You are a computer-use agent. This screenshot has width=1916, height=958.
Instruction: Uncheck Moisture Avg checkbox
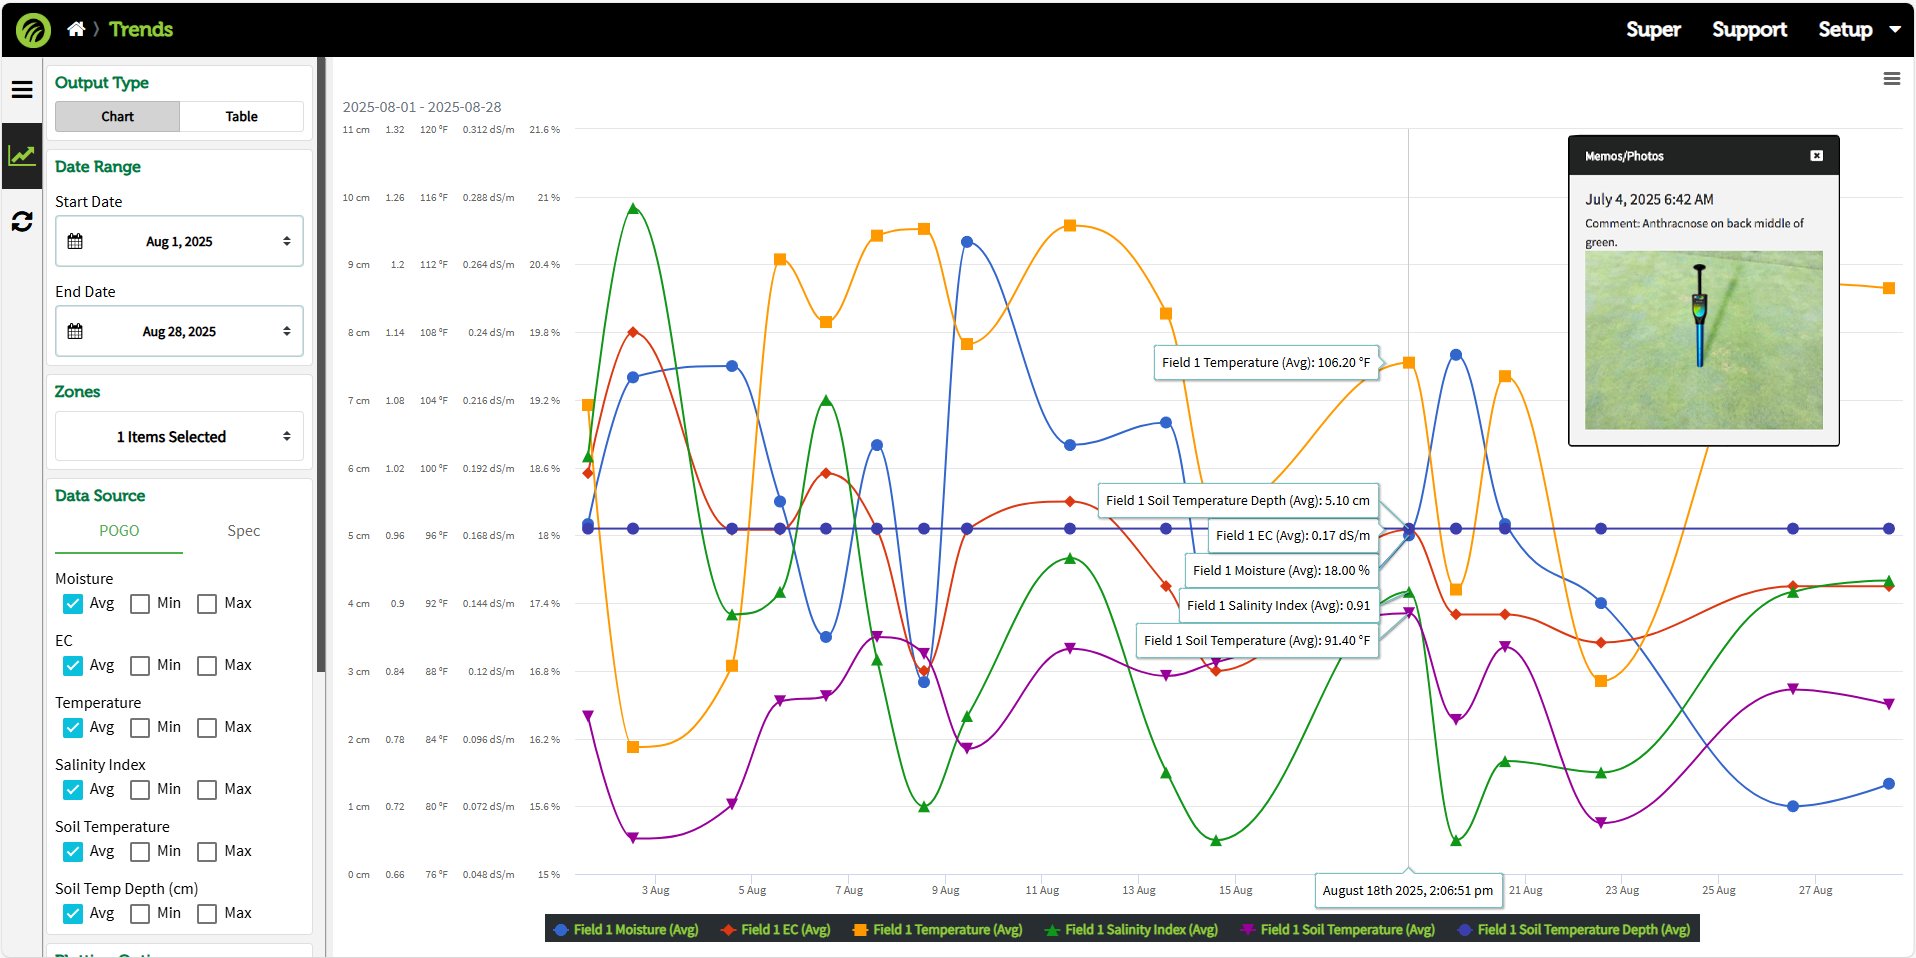click(x=73, y=604)
